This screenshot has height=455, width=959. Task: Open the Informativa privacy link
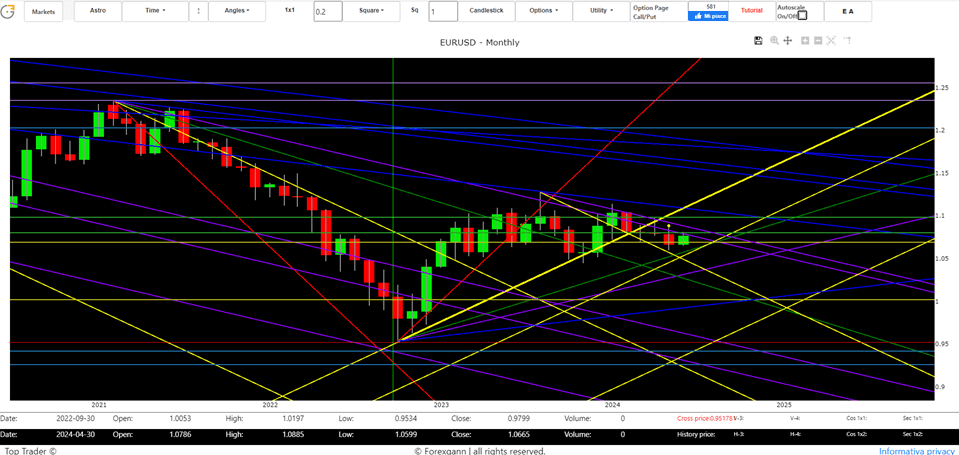coord(916,451)
